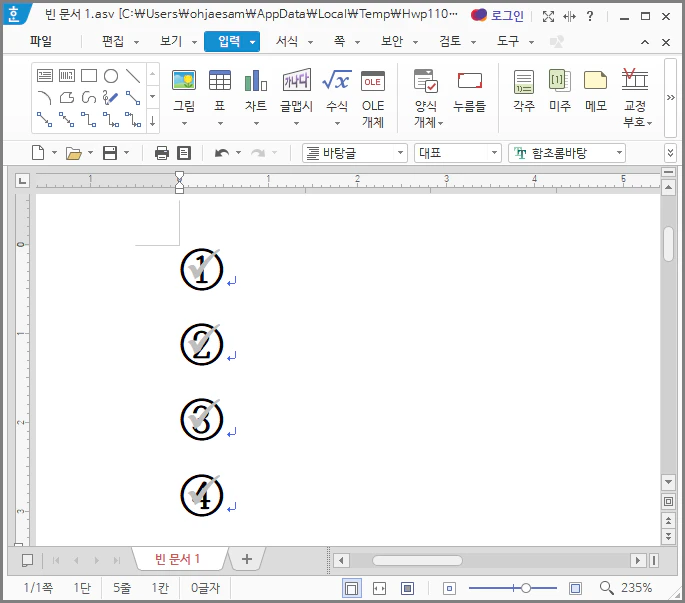The image size is (685, 603).
Task: Toggle full-page fit view mode
Action: (x=407, y=588)
